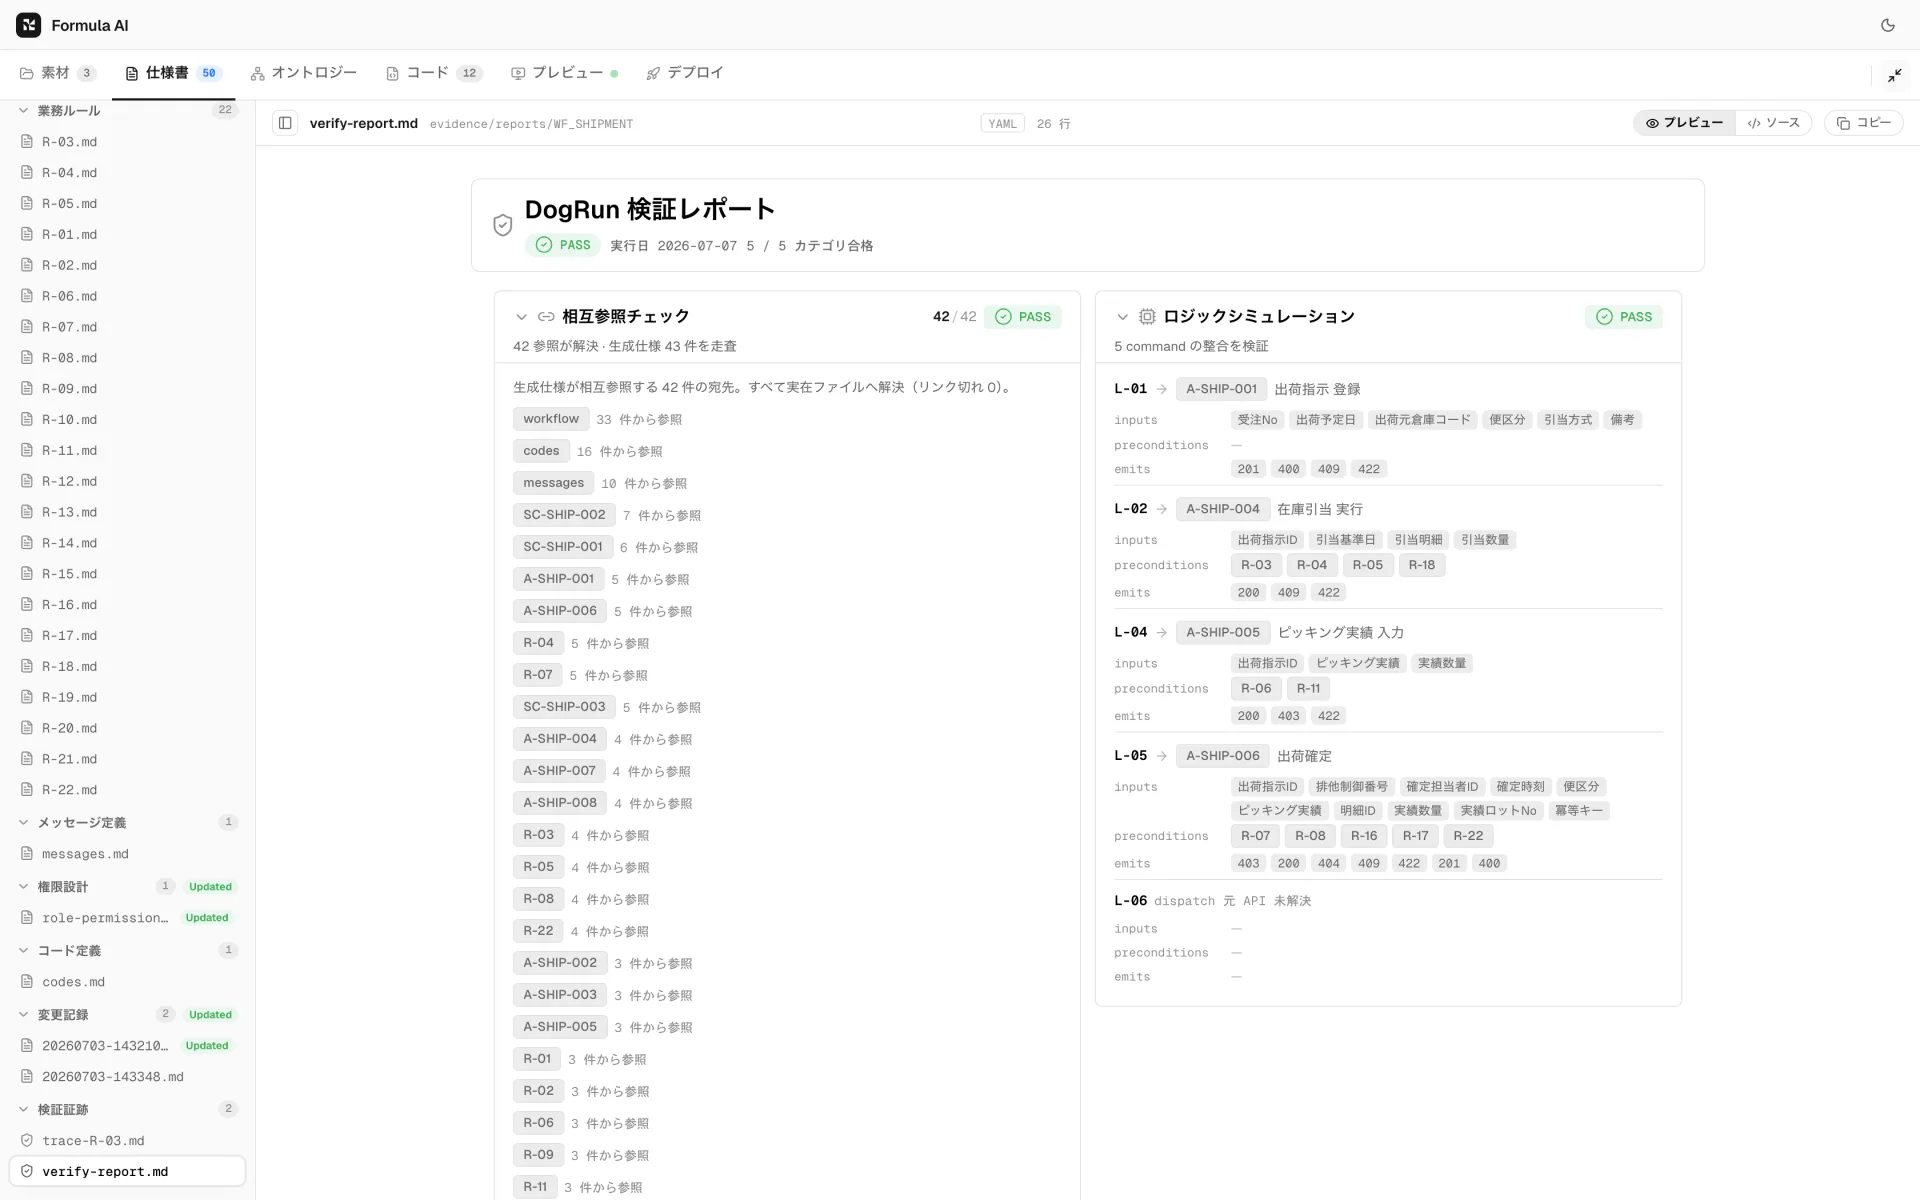Open 20260703-143210 change record file

[127, 1046]
